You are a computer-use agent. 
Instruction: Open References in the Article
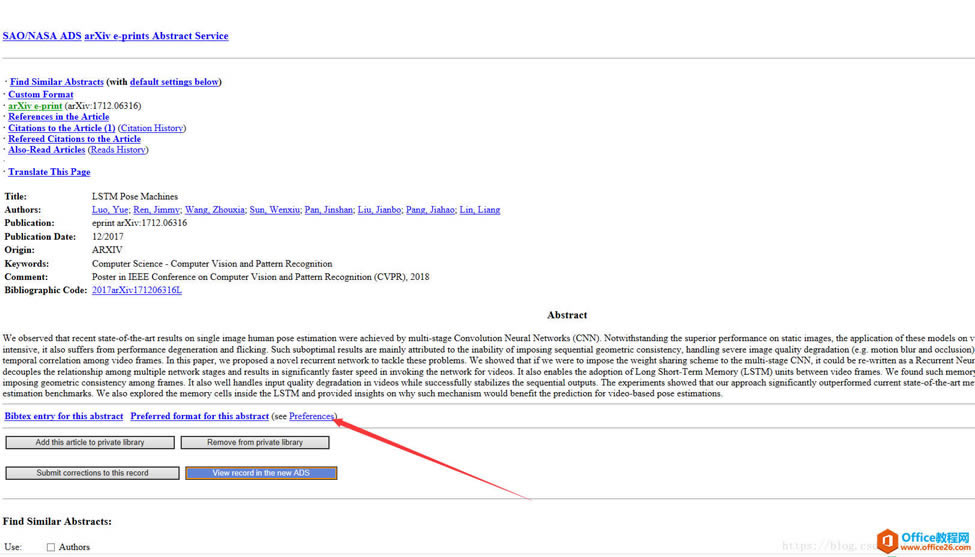click(x=58, y=117)
